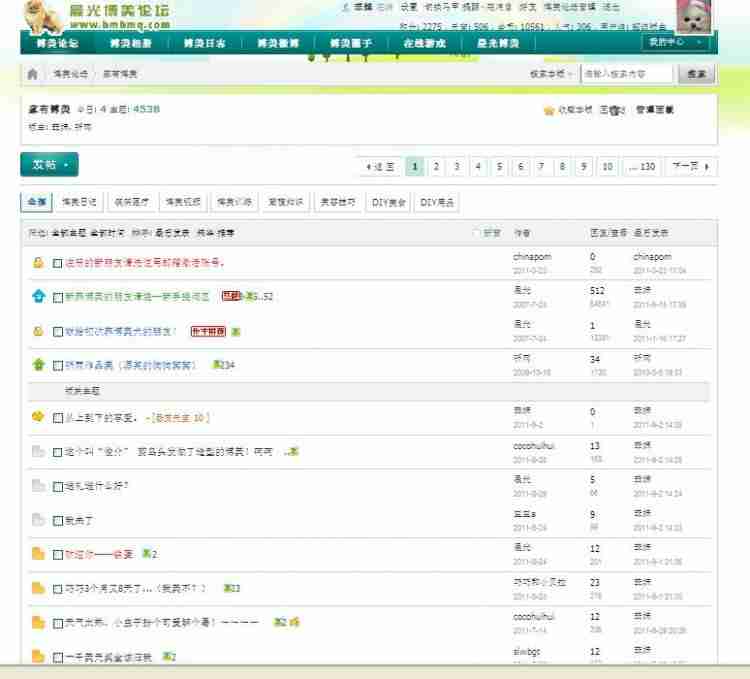Viewport: 750px width, 679px height.
Task: Check the box for the 512-reply pinned thread
Action: [x=58, y=297]
